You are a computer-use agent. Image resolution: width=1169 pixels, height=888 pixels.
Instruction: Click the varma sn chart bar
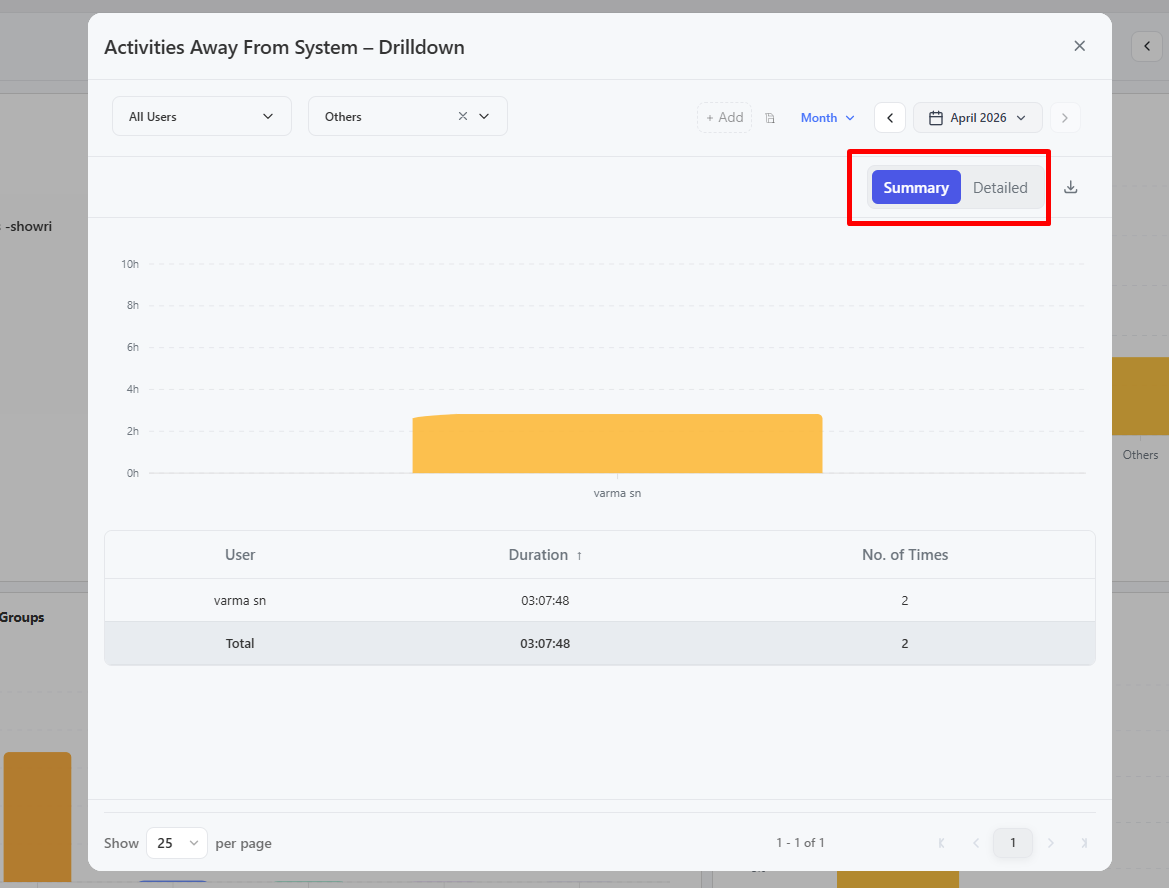pyautogui.click(x=617, y=444)
